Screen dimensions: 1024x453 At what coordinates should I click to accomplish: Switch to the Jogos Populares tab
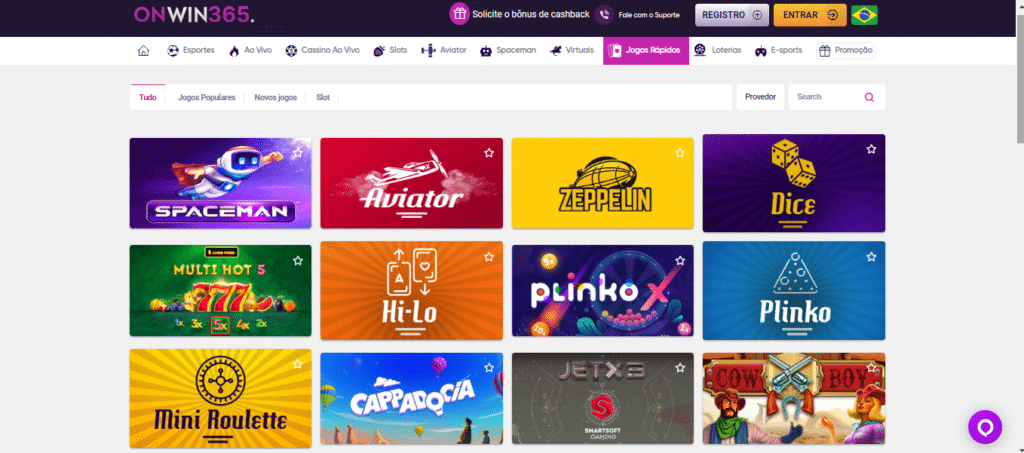tap(206, 97)
